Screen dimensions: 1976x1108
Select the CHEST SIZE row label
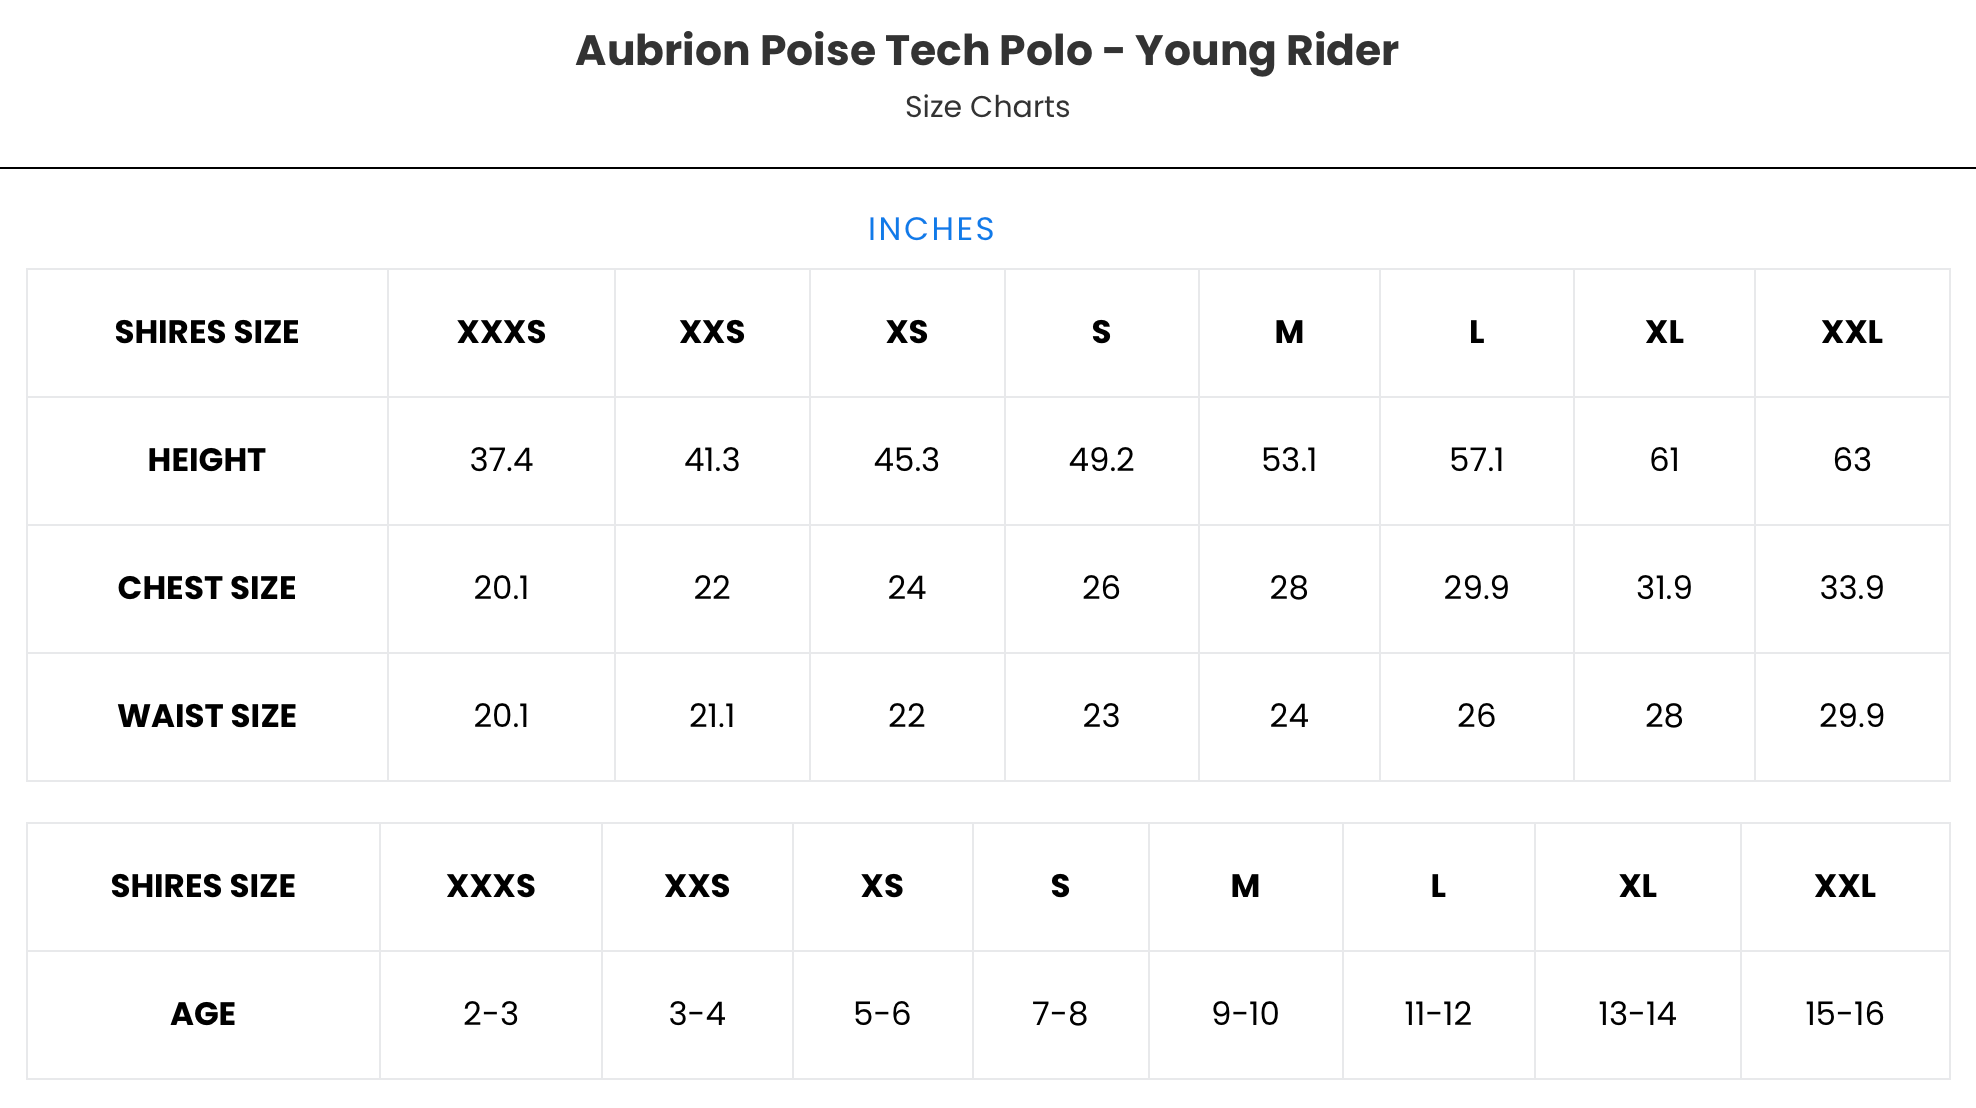207,588
